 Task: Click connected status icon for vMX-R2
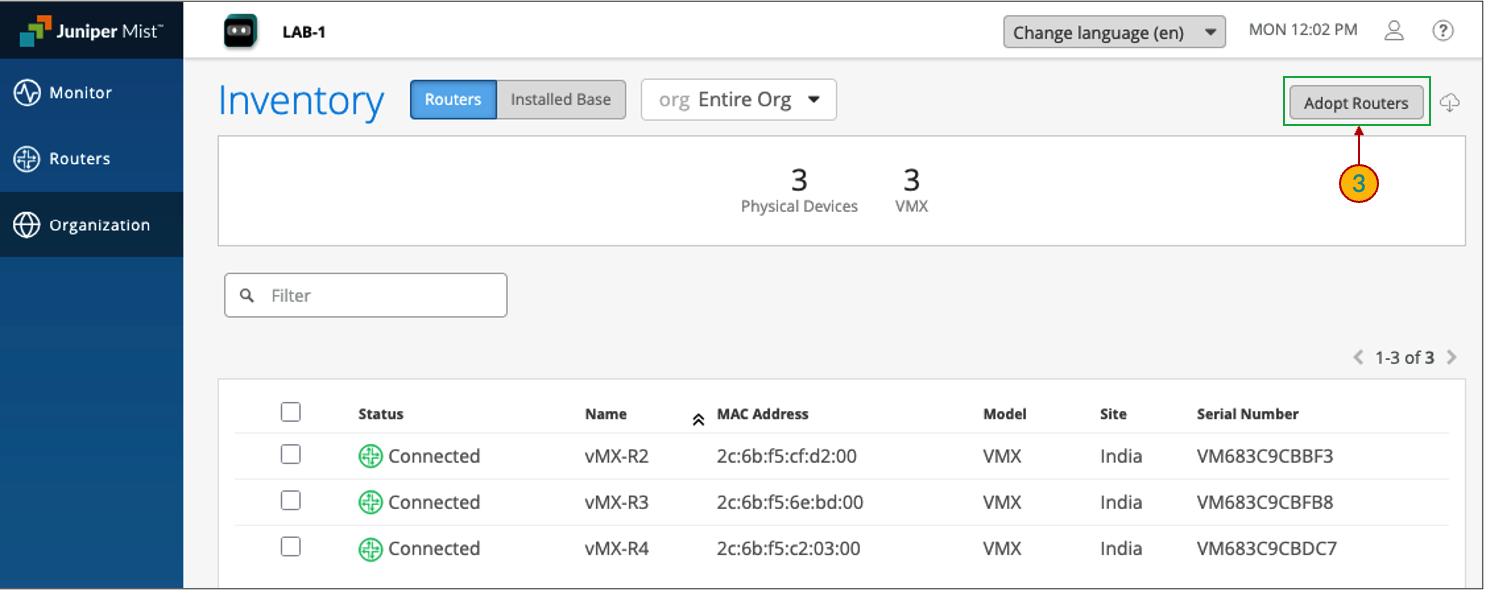[371, 456]
